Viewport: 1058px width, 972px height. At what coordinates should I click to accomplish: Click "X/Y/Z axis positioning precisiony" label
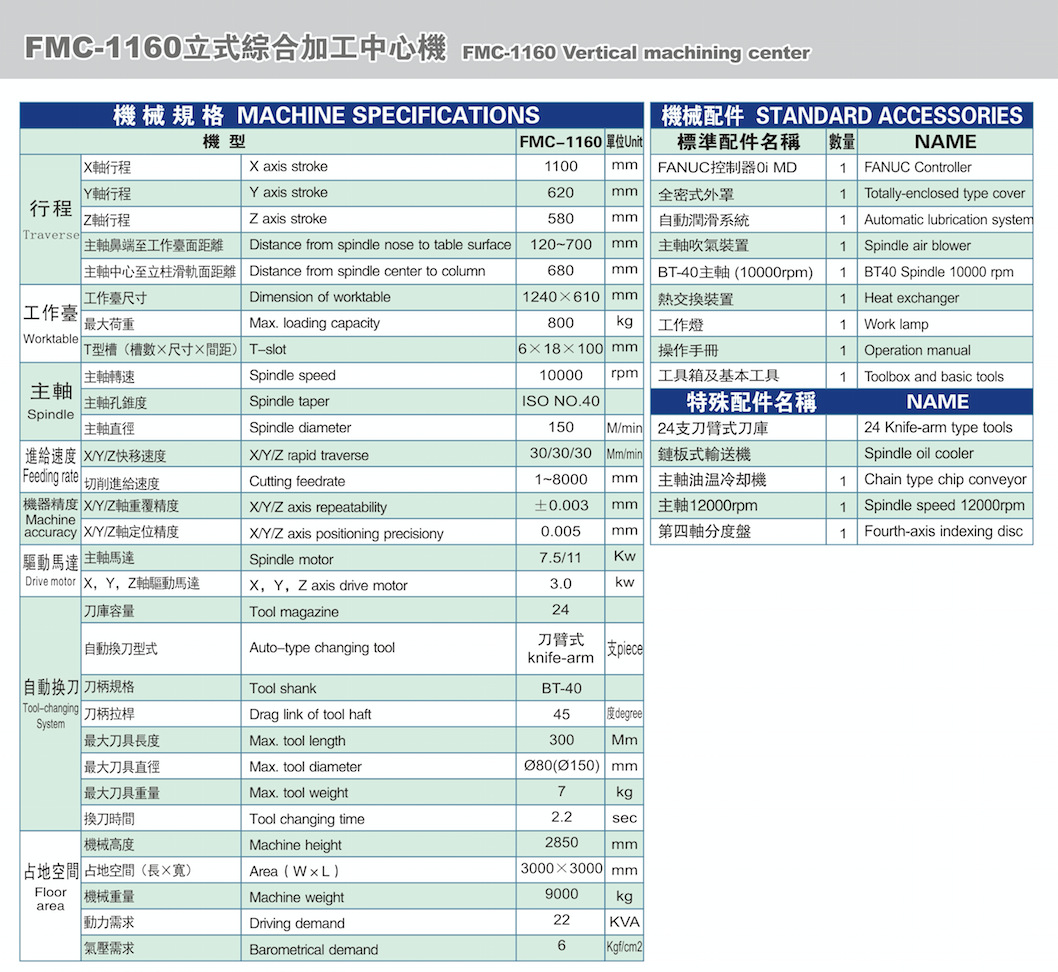(346, 534)
